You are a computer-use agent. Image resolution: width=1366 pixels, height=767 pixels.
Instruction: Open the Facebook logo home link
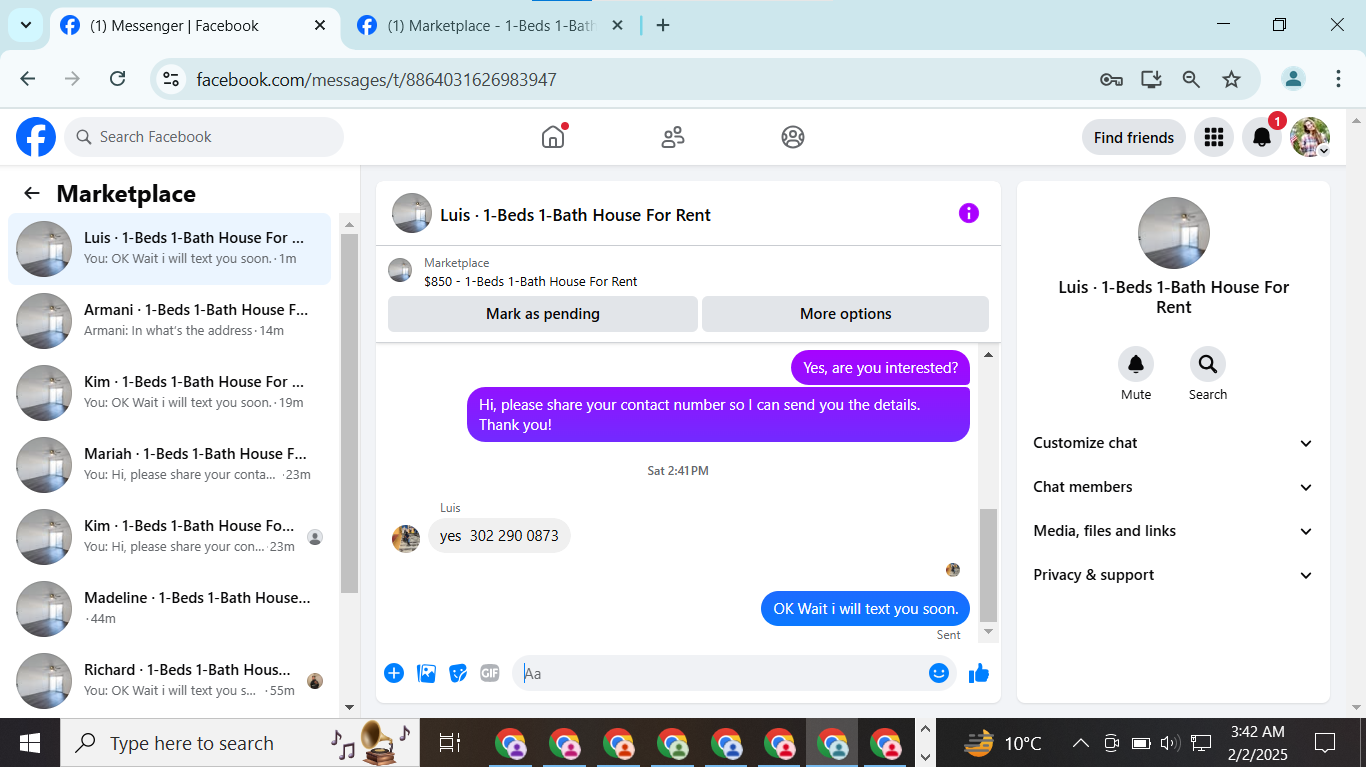point(36,137)
